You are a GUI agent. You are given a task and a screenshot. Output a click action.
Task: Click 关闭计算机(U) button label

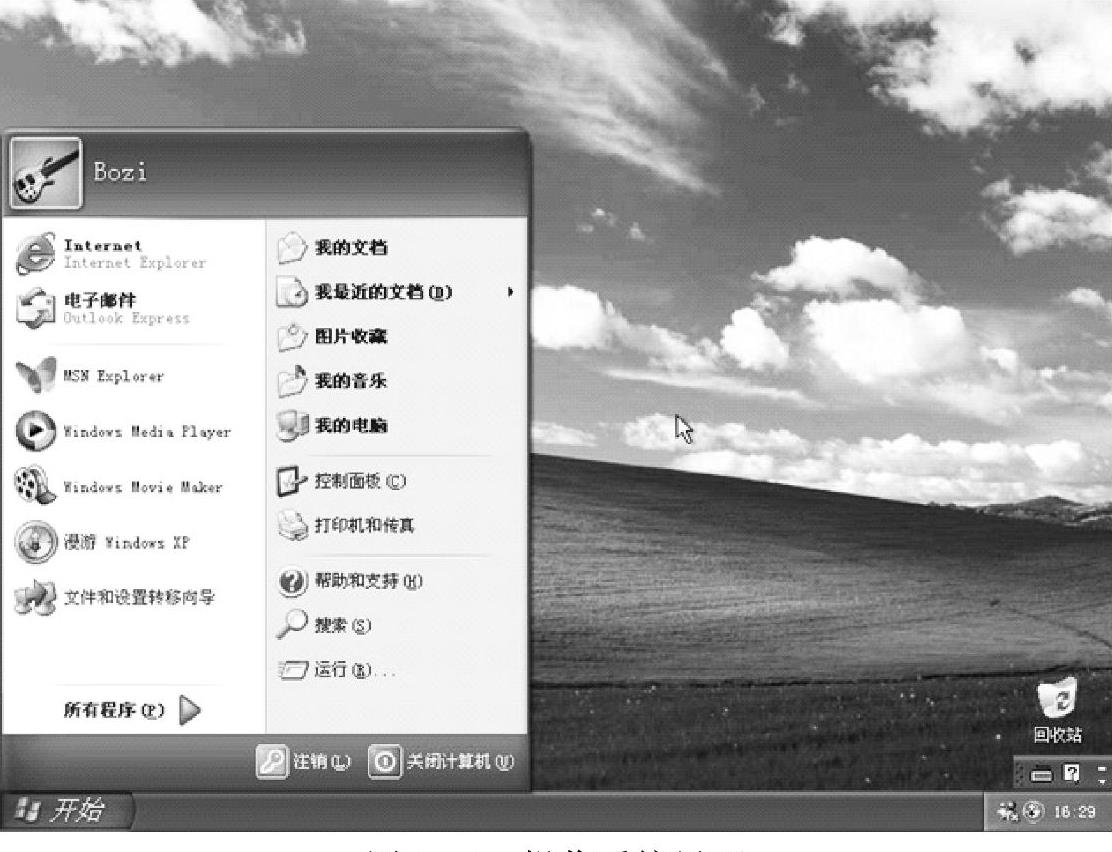(460, 762)
